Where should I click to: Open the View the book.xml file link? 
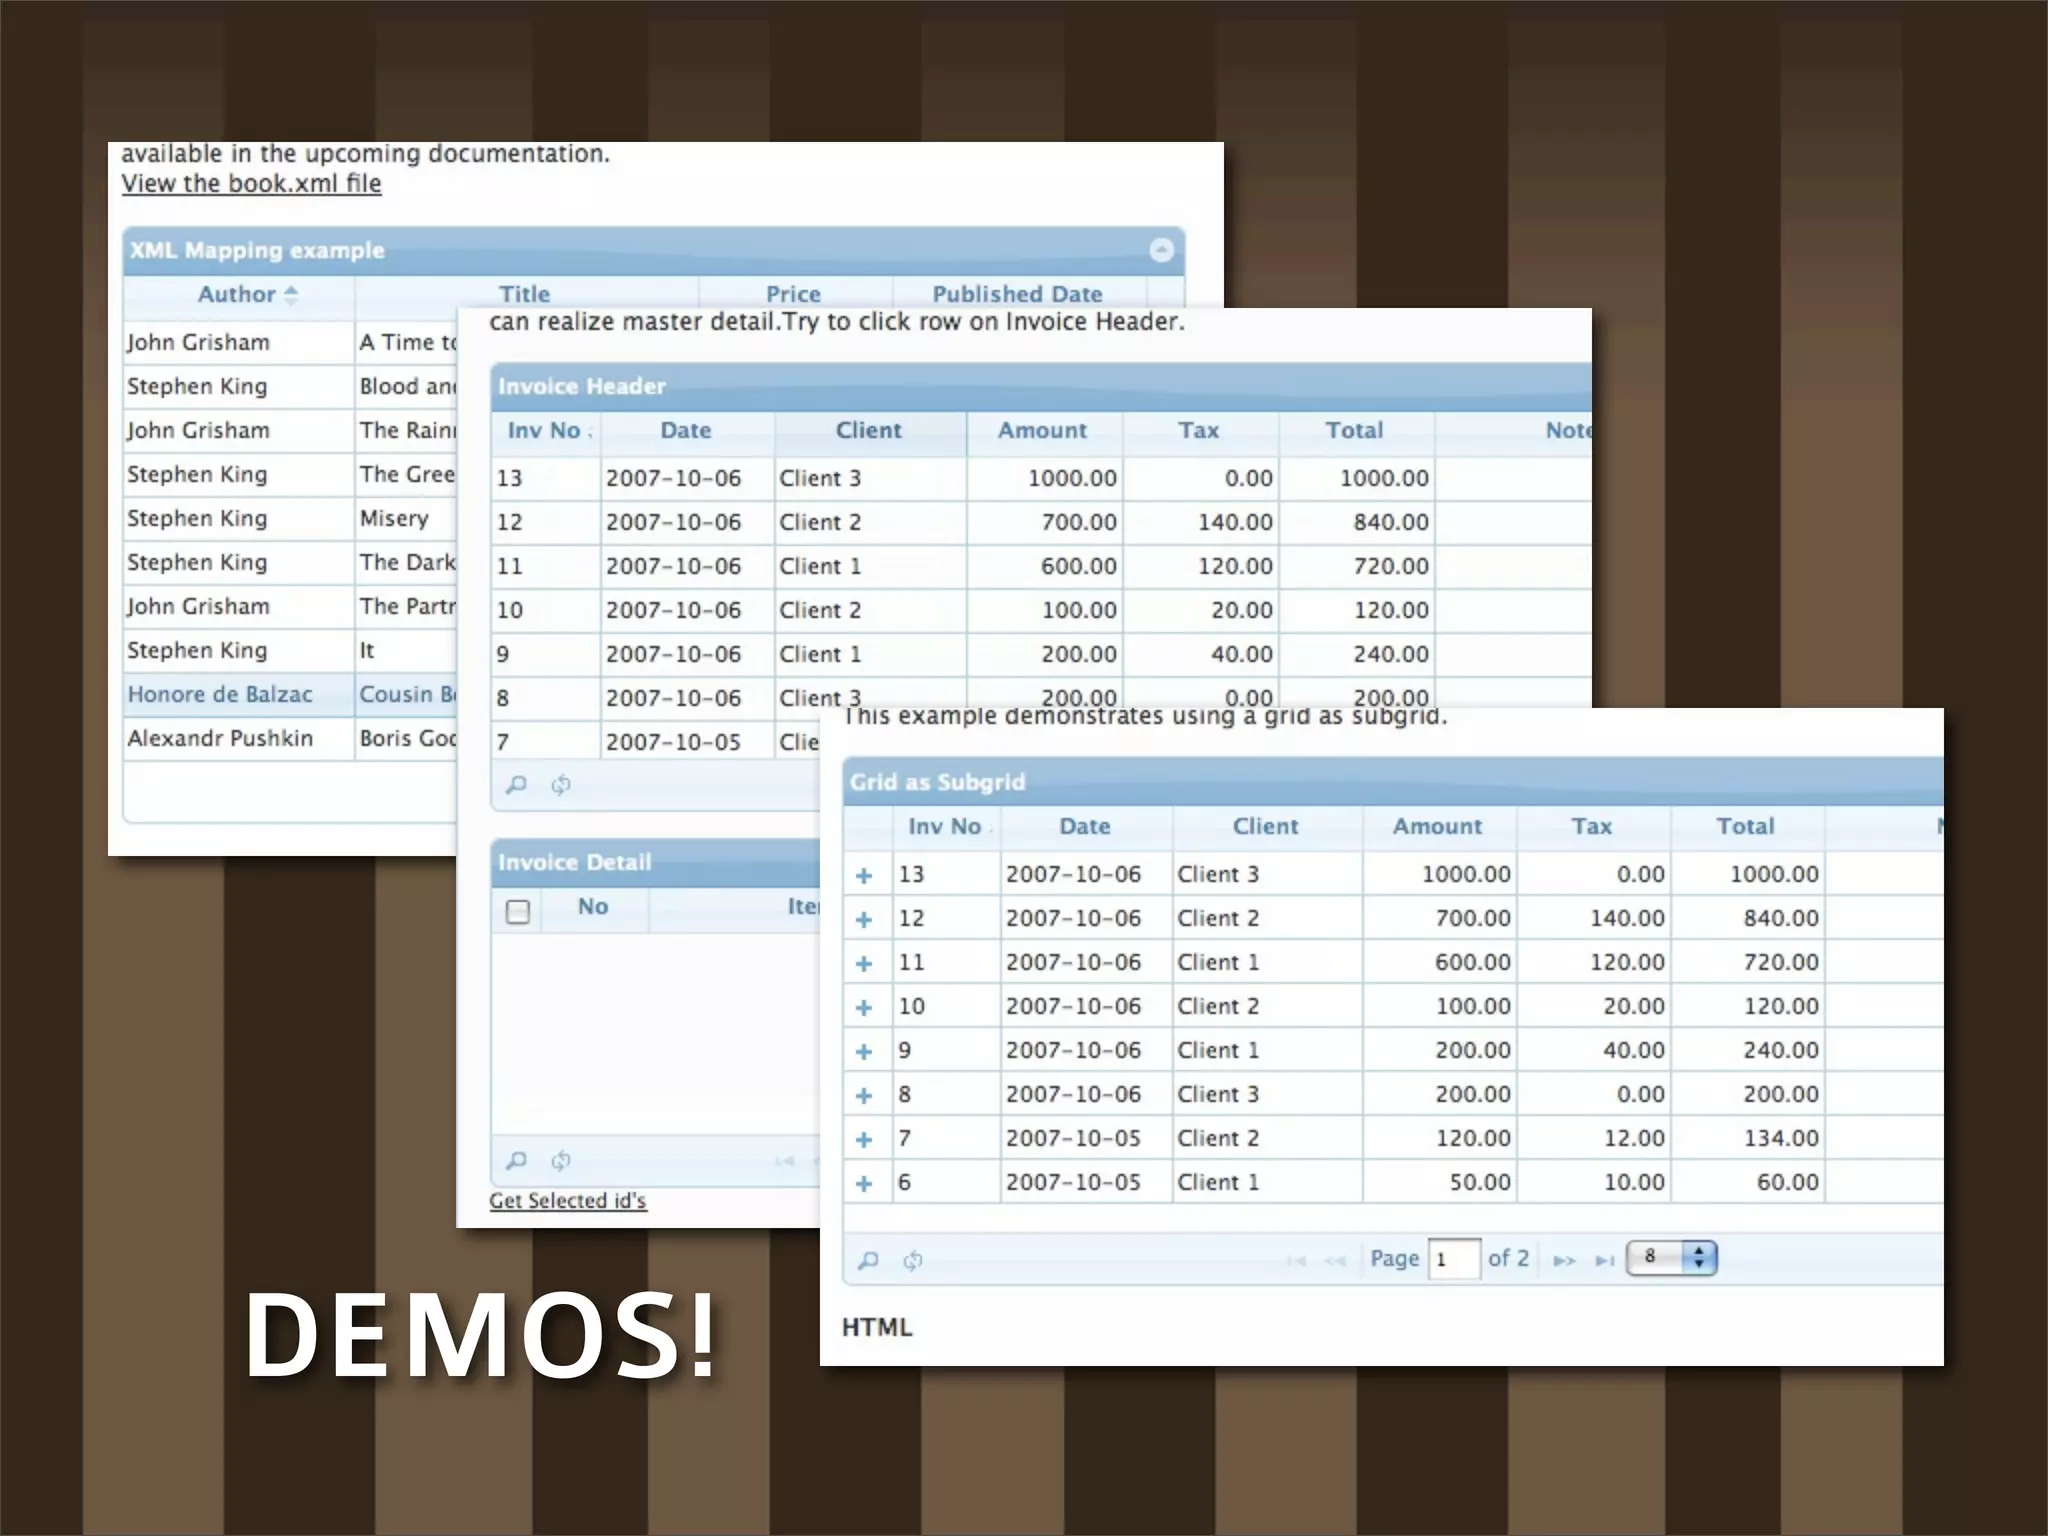click(251, 184)
